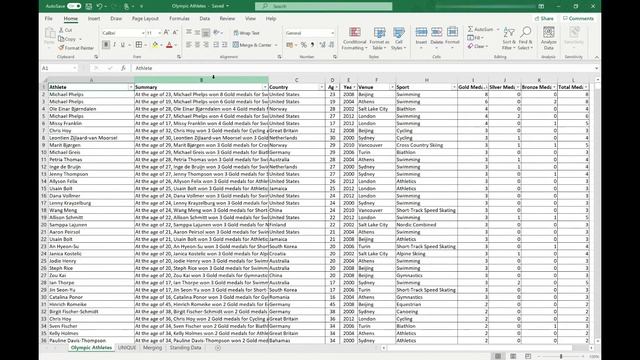Image resolution: width=640 pixels, height=360 pixels.
Task: Click the Comments button
Action: tap(578, 18)
